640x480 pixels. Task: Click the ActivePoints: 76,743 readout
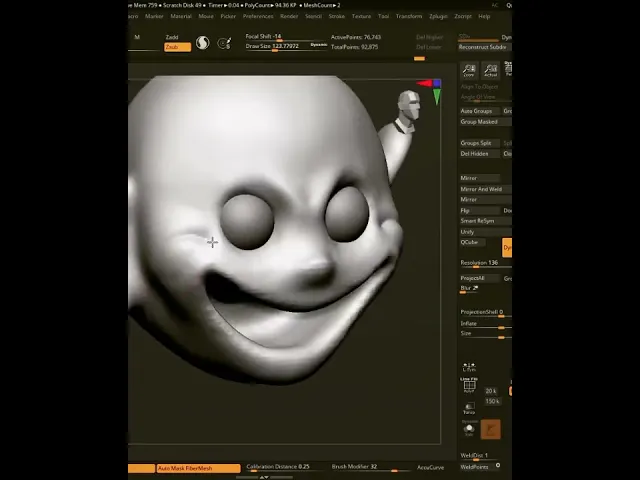tap(356, 37)
